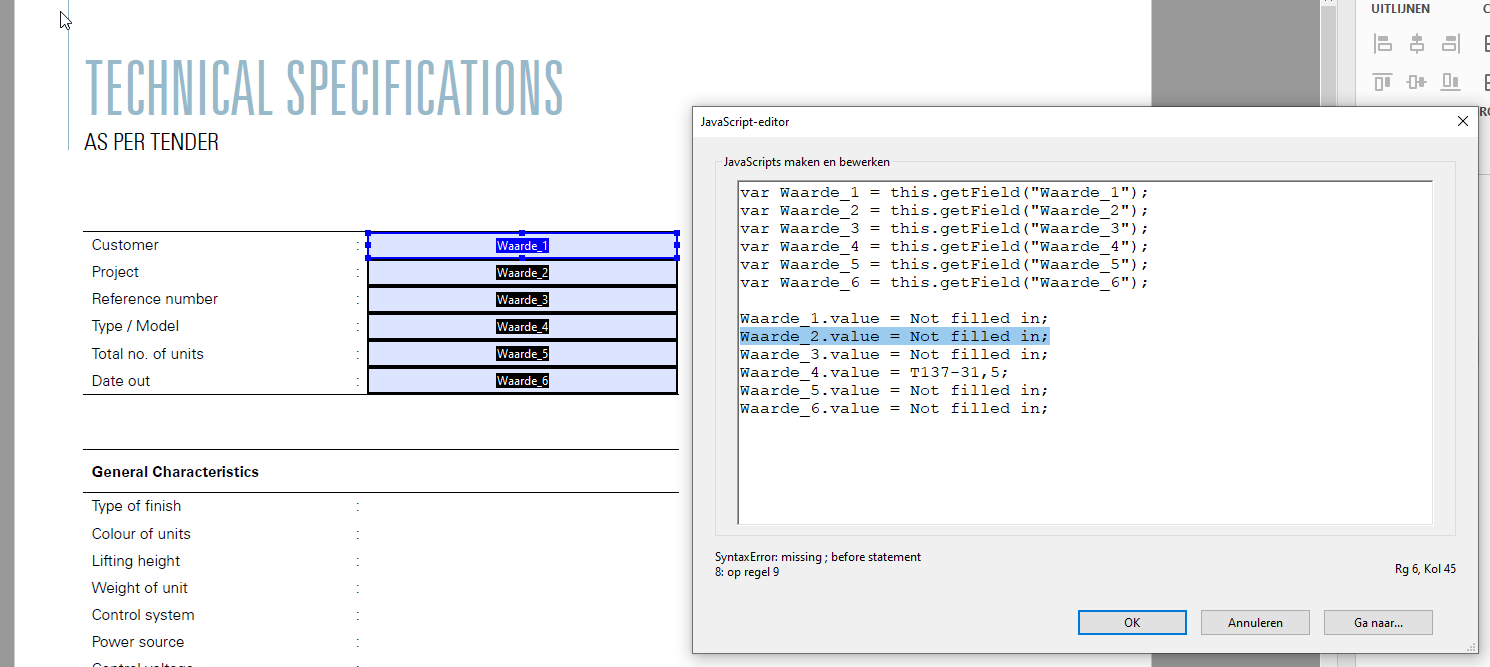
Task: Select the Waarde_5 form field
Action: [x=522, y=353]
